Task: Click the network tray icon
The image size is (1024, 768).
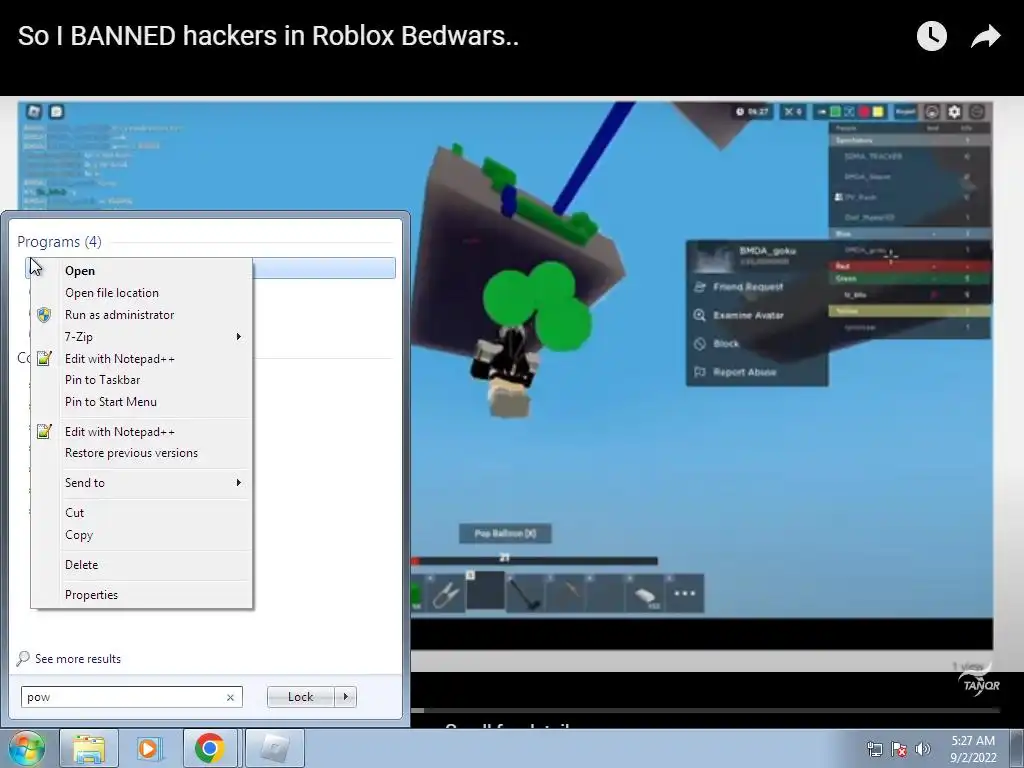Action: click(874, 749)
